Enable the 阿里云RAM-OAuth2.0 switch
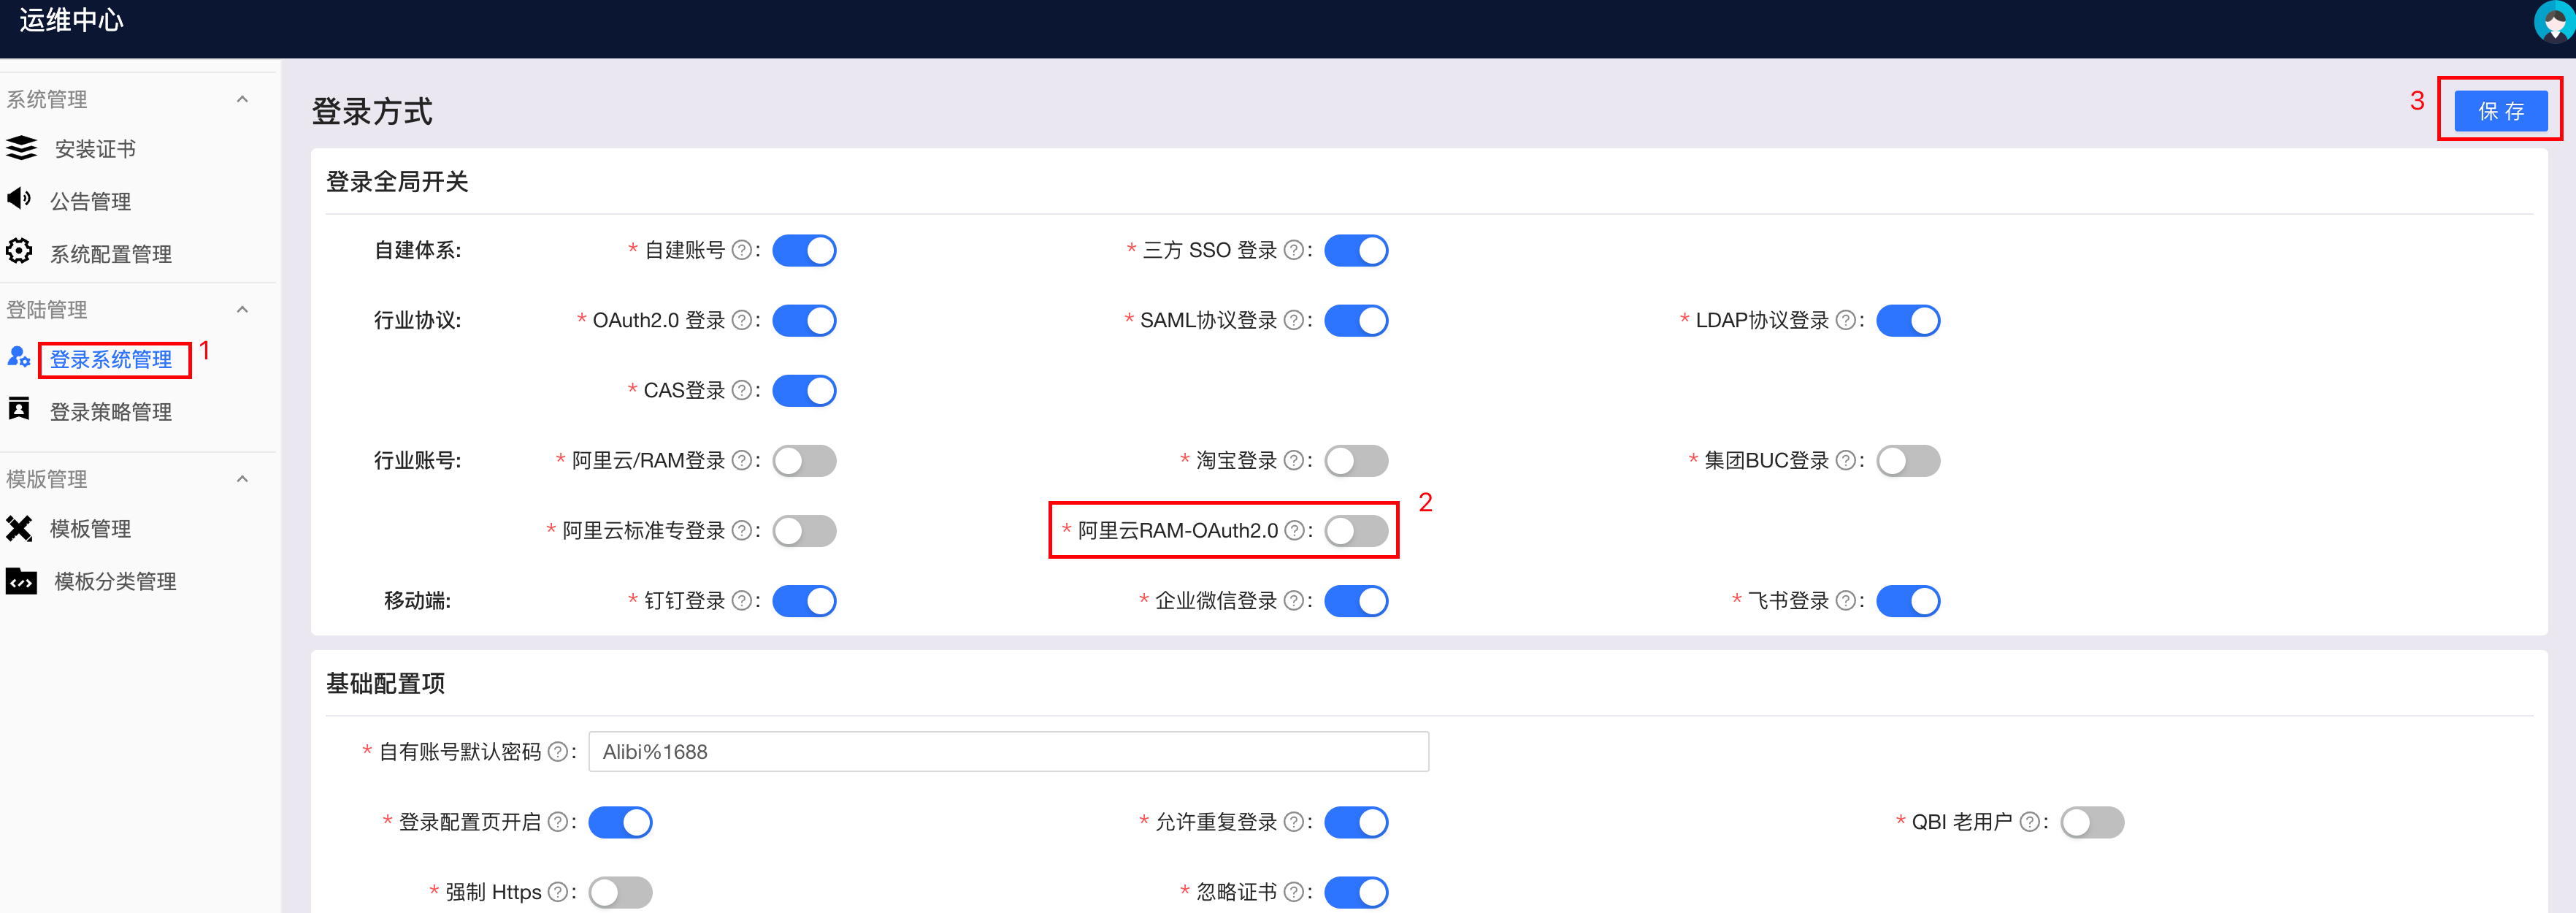 point(1356,530)
